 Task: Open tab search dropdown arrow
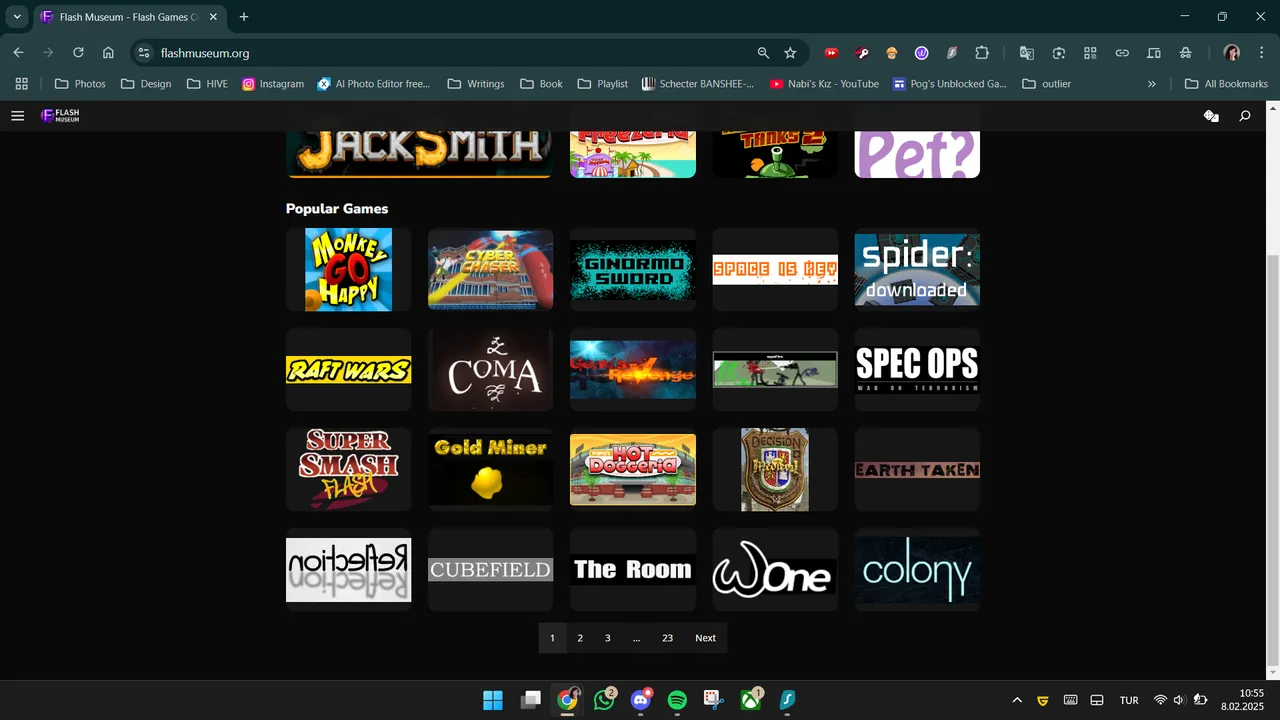coord(17,17)
